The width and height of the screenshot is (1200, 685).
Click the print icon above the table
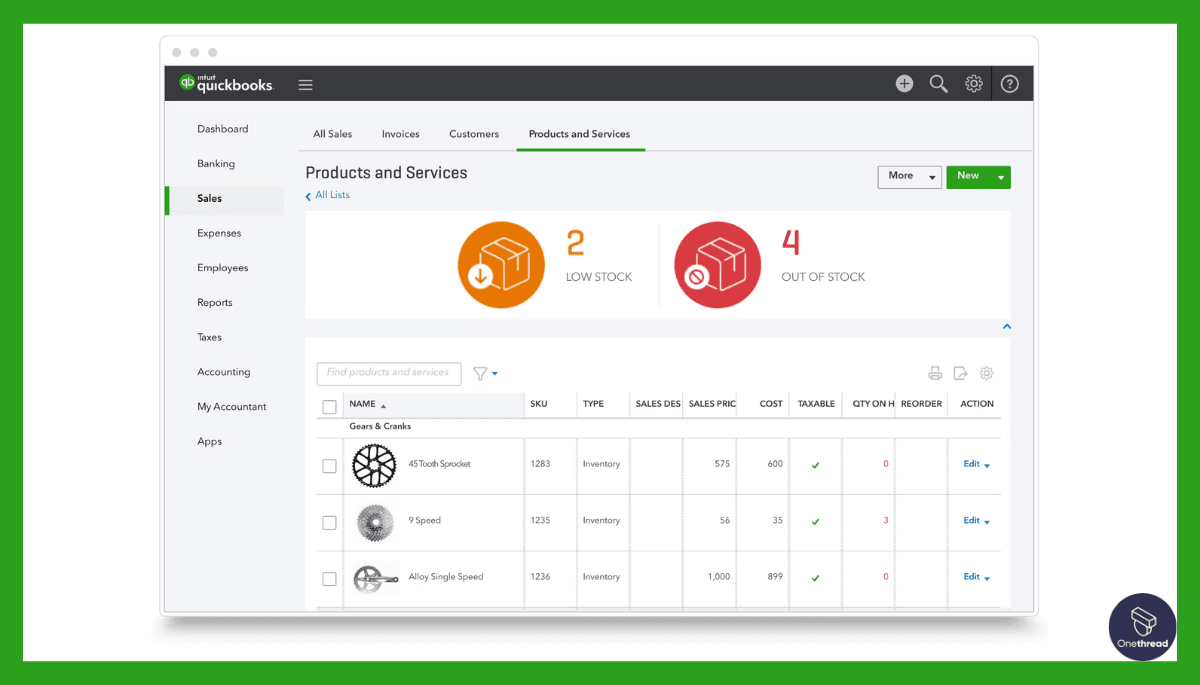(934, 372)
